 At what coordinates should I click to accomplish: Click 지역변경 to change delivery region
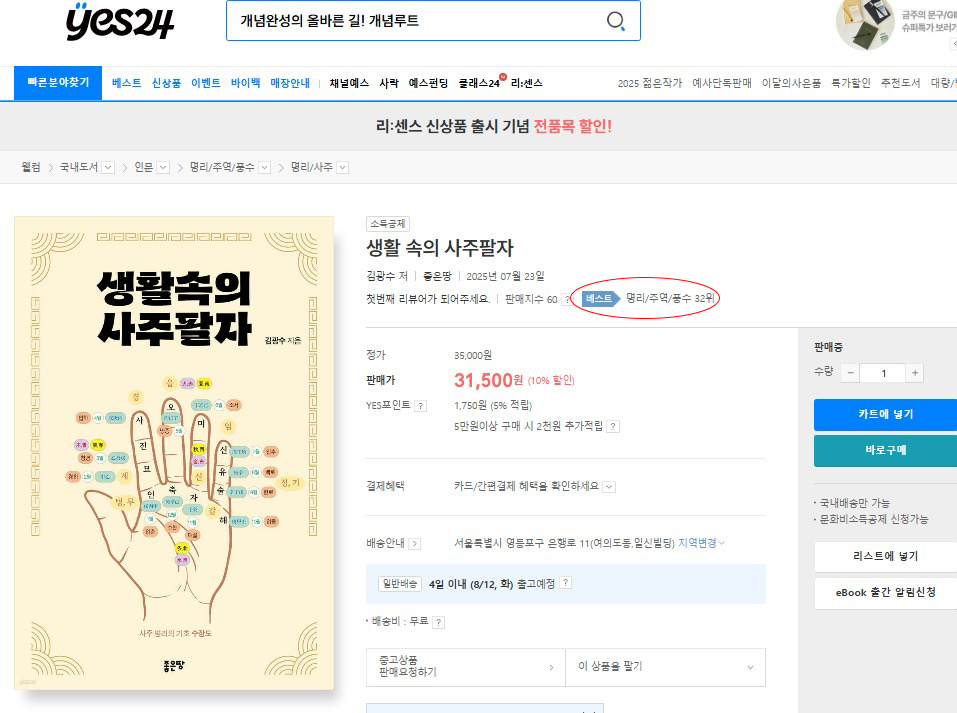[701, 543]
